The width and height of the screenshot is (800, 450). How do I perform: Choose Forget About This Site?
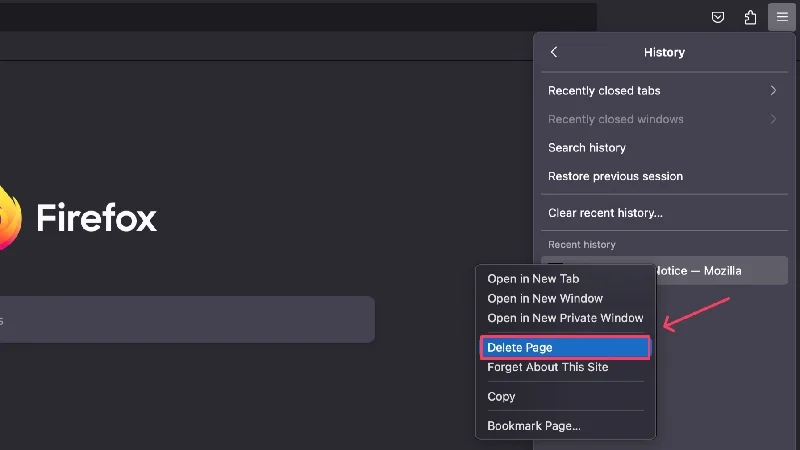pyautogui.click(x=547, y=367)
